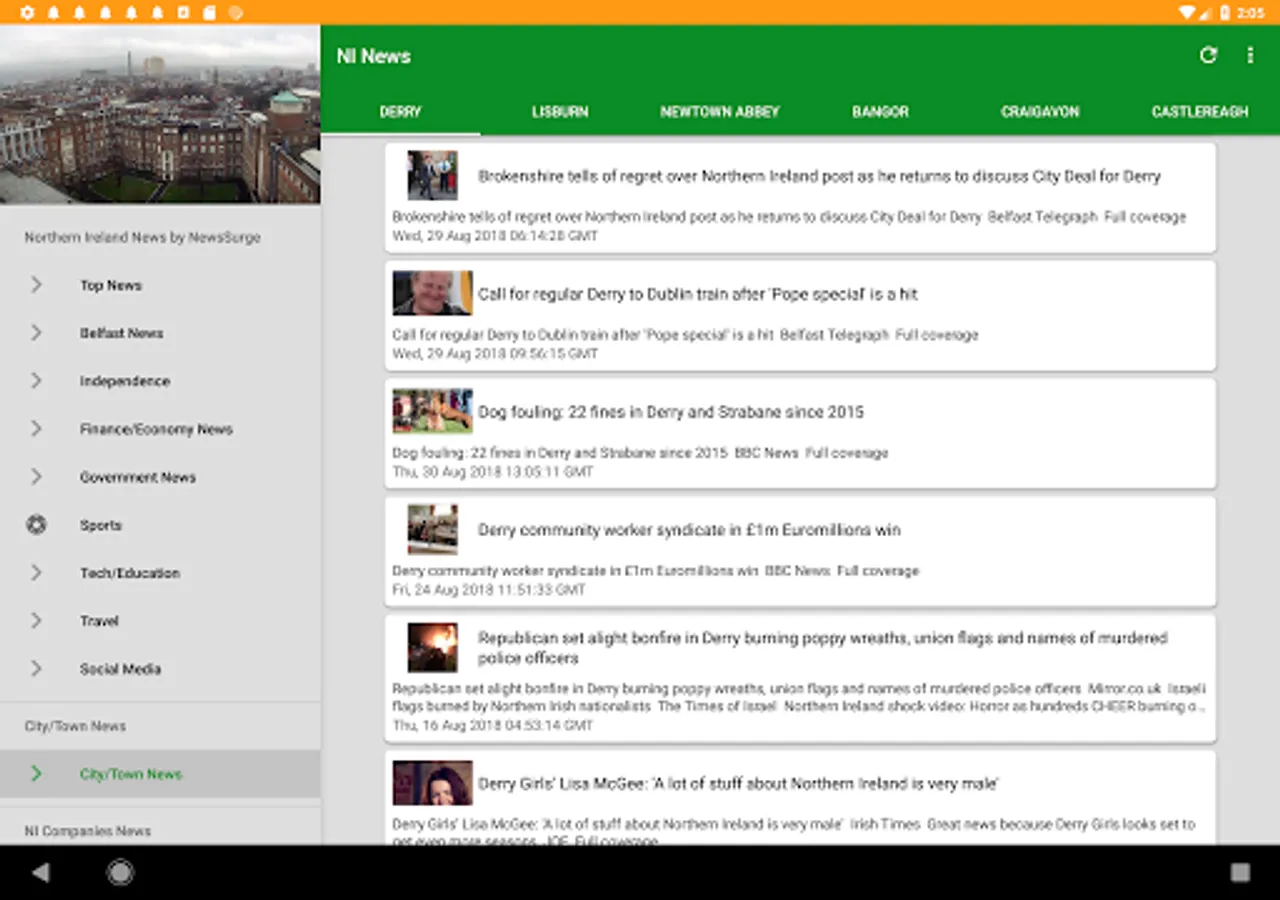Switch to the Lisburn tab
Screen dimensions: 1280x900
pyautogui.click(x=560, y=112)
